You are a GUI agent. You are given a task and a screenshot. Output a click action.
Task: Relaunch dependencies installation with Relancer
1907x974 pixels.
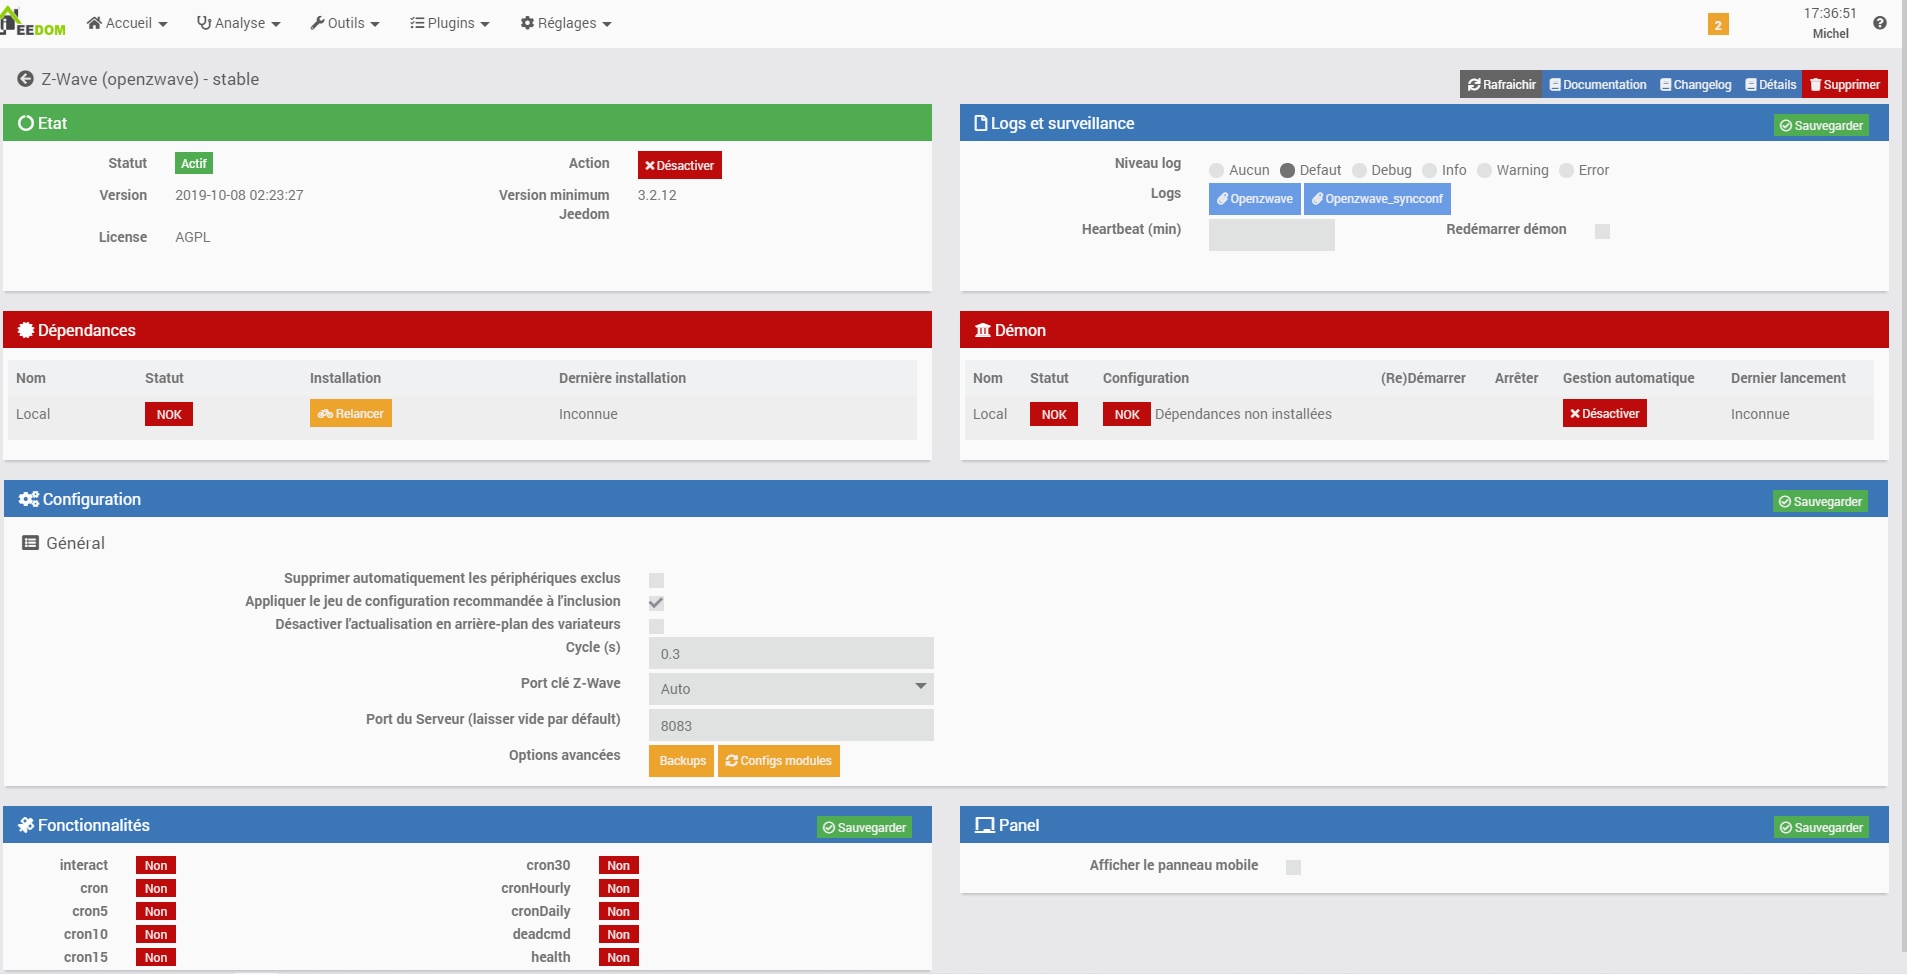tap(351, 414)
